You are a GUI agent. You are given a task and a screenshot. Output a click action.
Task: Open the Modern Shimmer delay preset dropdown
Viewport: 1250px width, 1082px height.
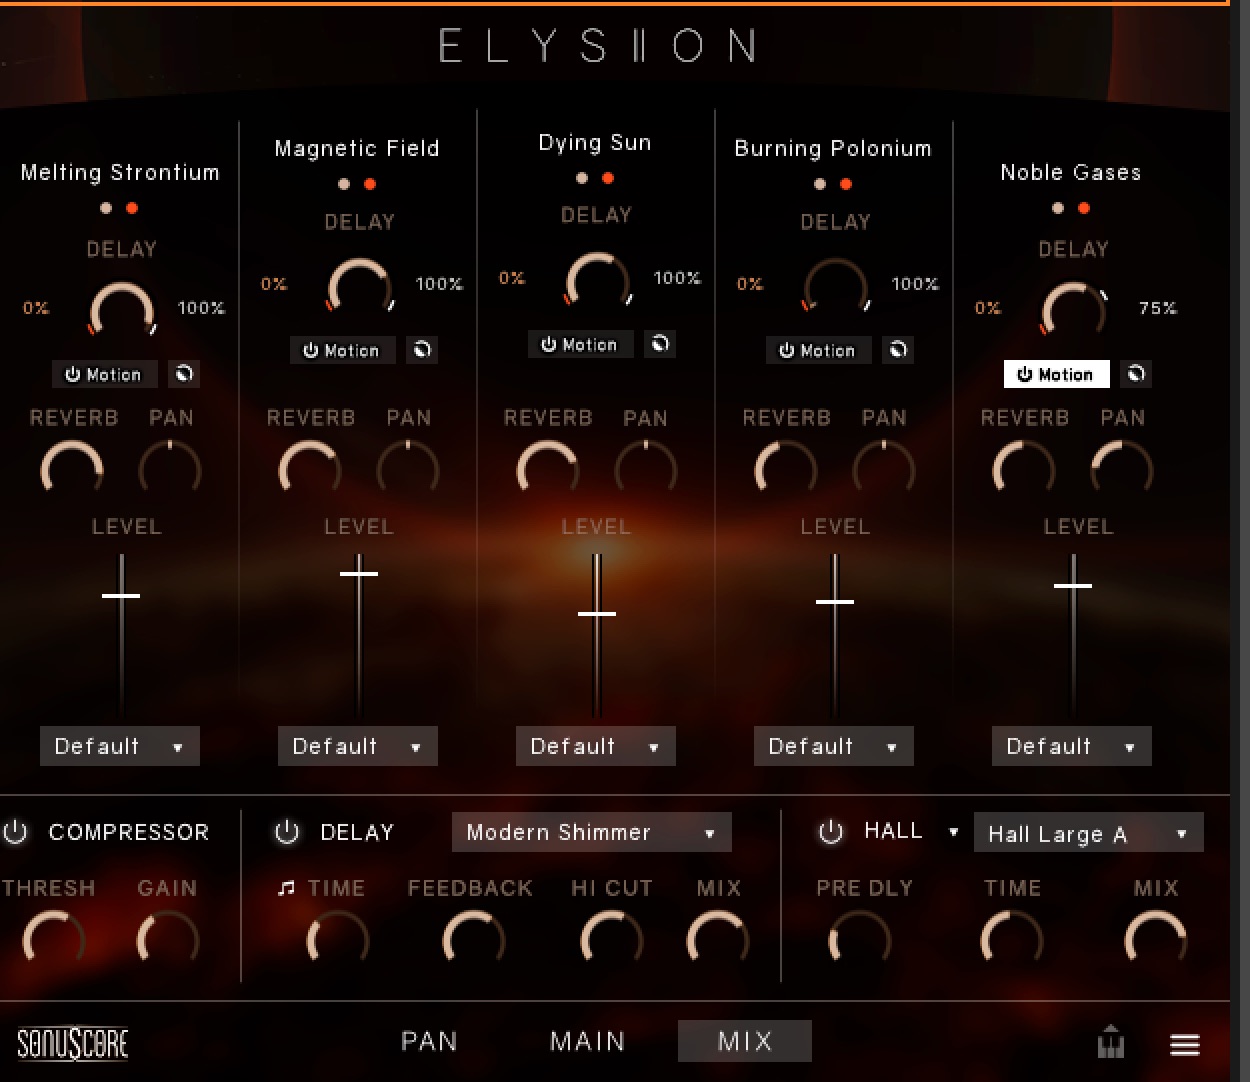[x=591, y=832]
